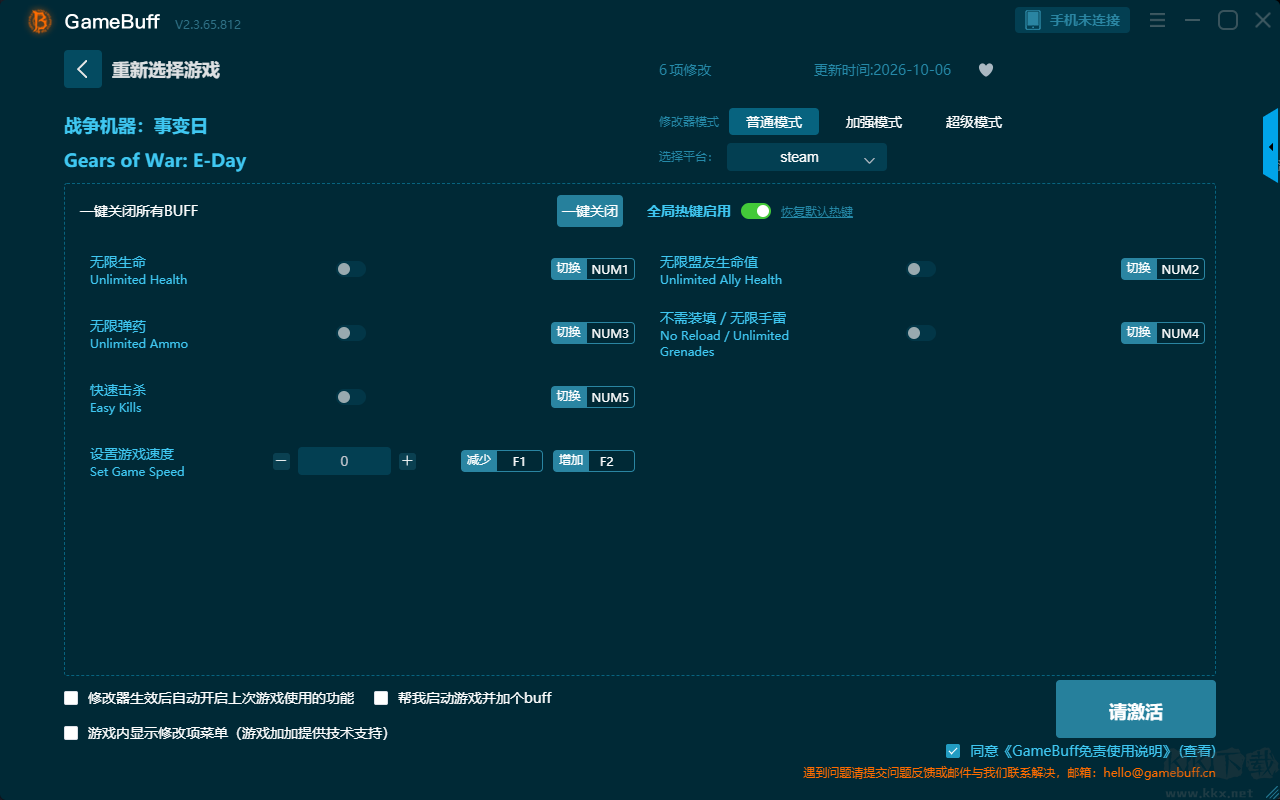1280x800 pixels.
Task: Enable the Easy Kills switch
Action: point(351,397)
